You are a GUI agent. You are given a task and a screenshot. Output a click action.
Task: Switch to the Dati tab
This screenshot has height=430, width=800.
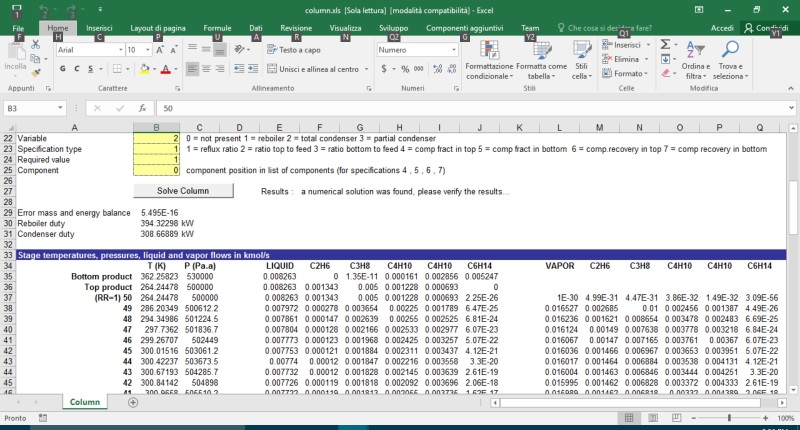point(256,28)
